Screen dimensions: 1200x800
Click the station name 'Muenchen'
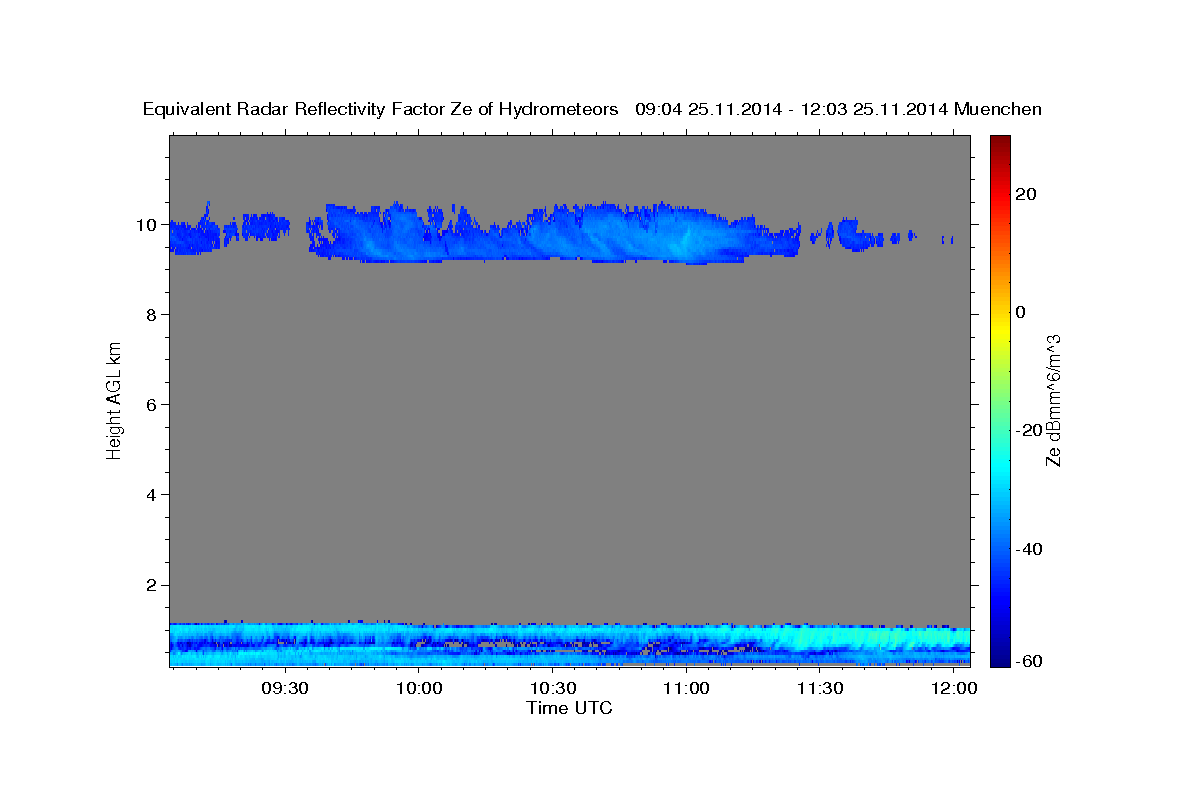click(x=998, y=110)
